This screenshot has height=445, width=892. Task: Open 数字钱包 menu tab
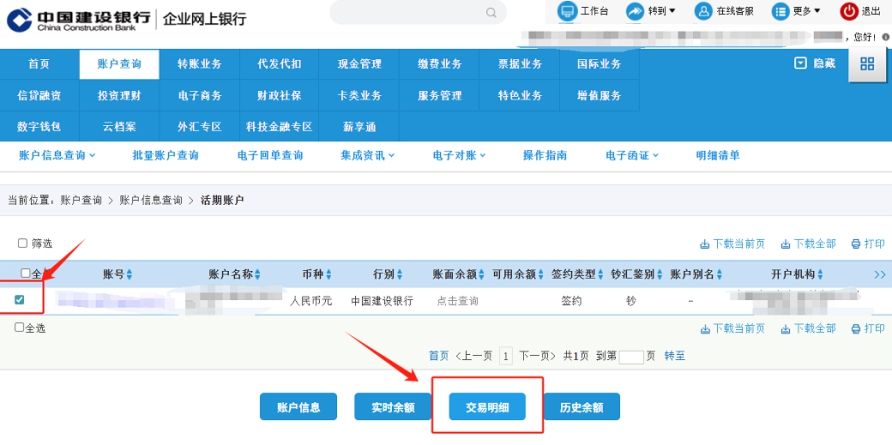coord(39,126)
